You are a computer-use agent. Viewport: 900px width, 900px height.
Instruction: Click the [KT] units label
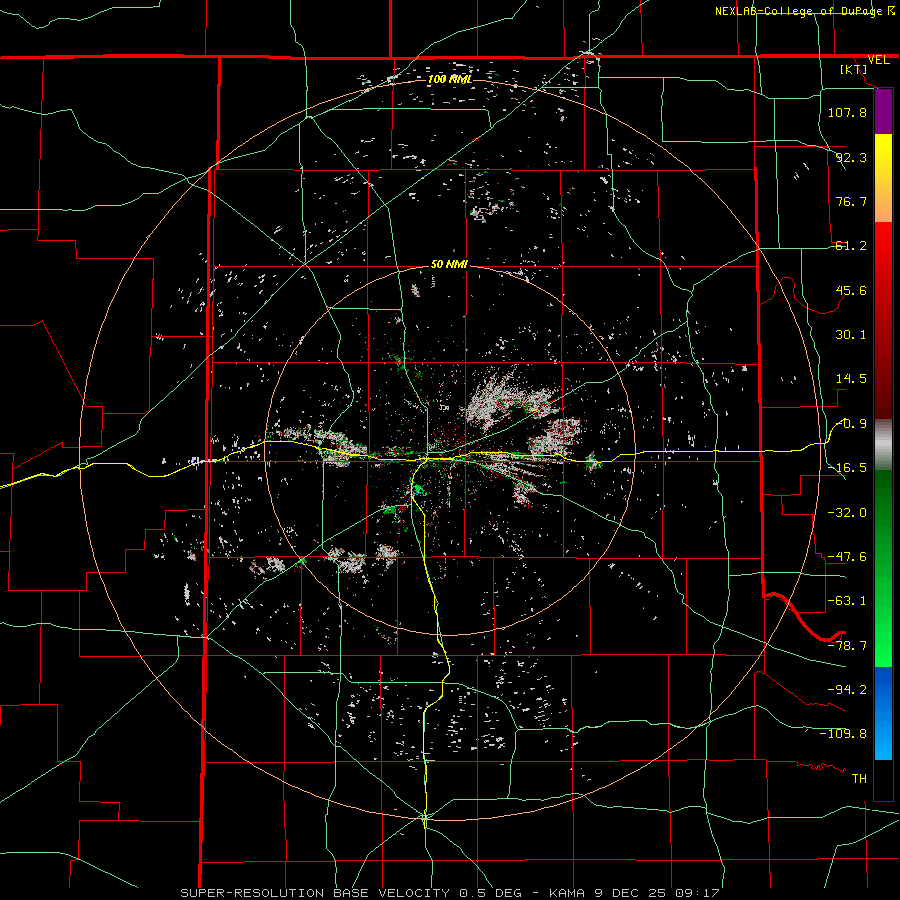pyautogui.click(x=854, y=69)
